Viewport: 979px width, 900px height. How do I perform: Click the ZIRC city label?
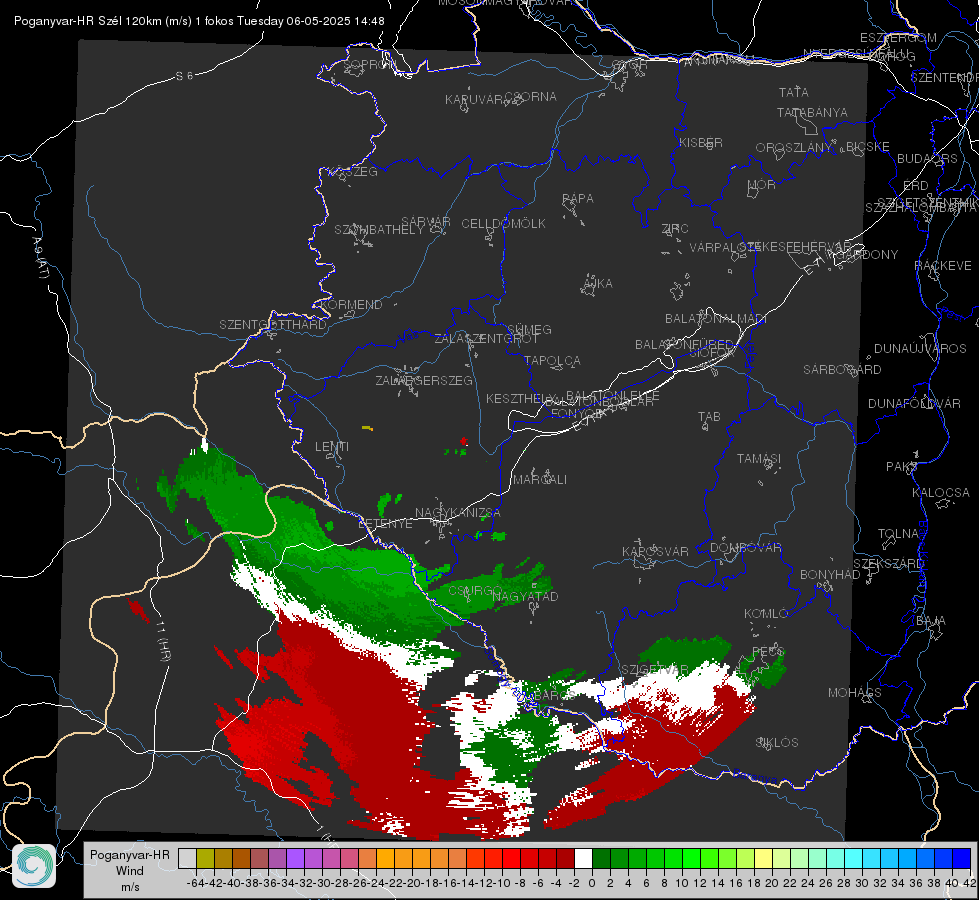(x=675, y=229)
